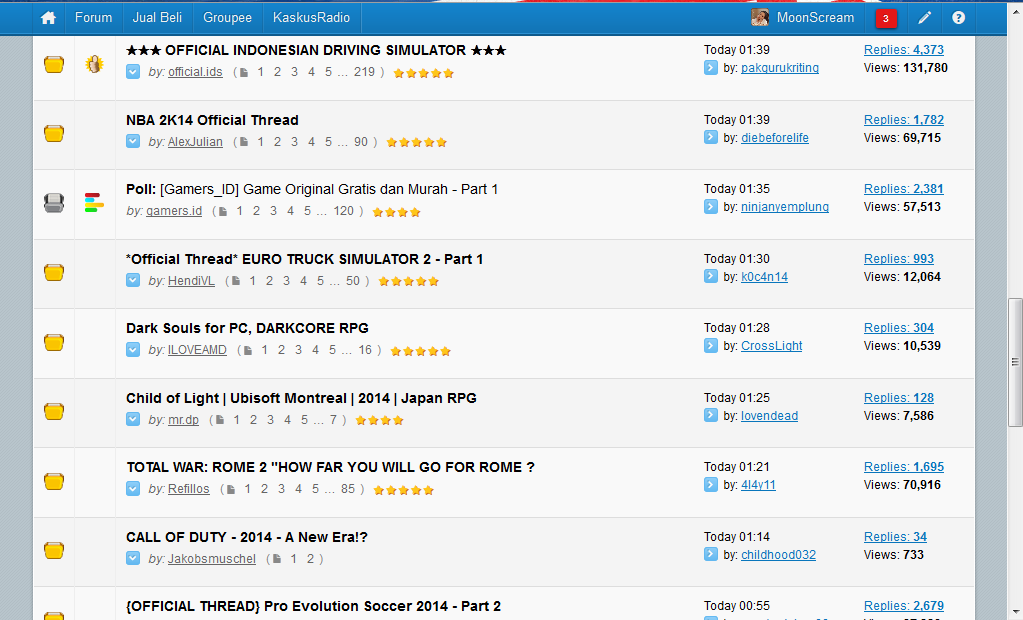Go to Kaskus home via house icon
1023x620 pixels.
pos(48,18)
